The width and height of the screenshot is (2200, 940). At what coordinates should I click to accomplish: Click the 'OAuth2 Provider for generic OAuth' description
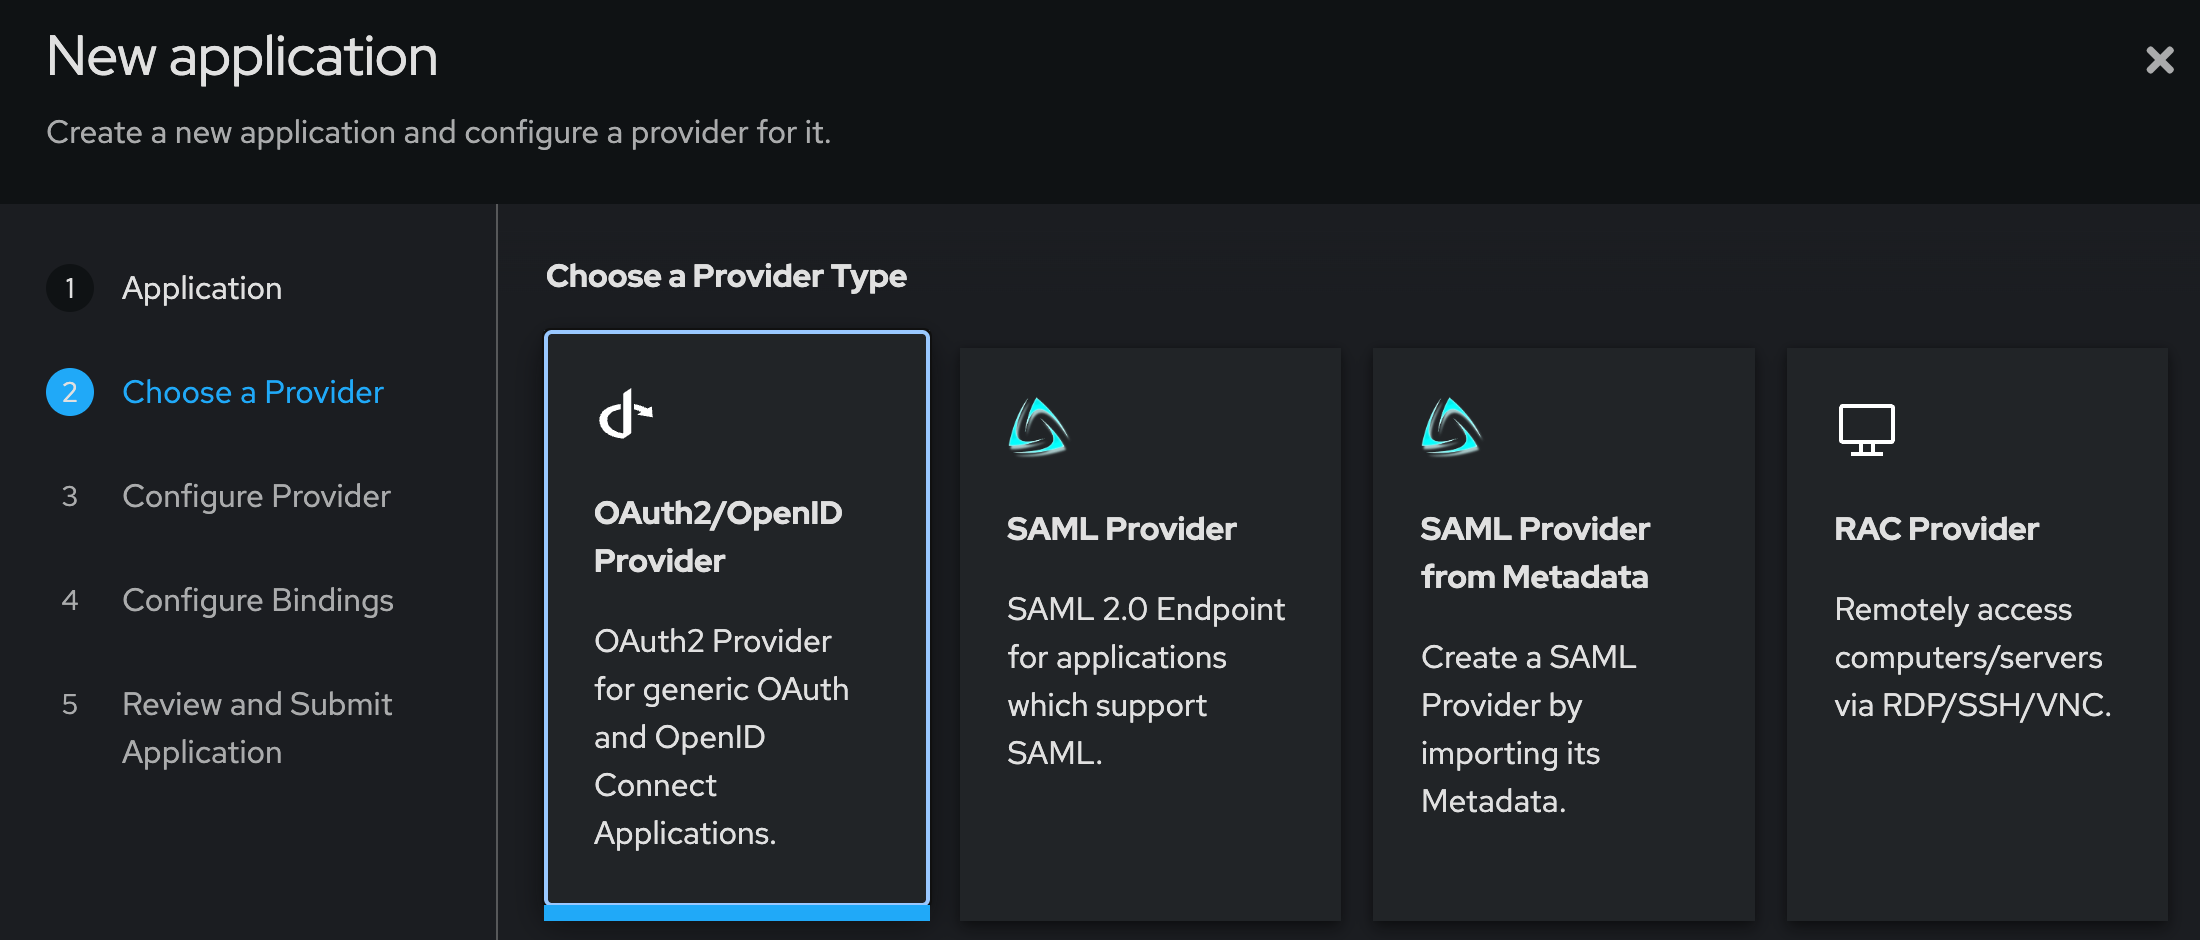(x=721, y=737)
